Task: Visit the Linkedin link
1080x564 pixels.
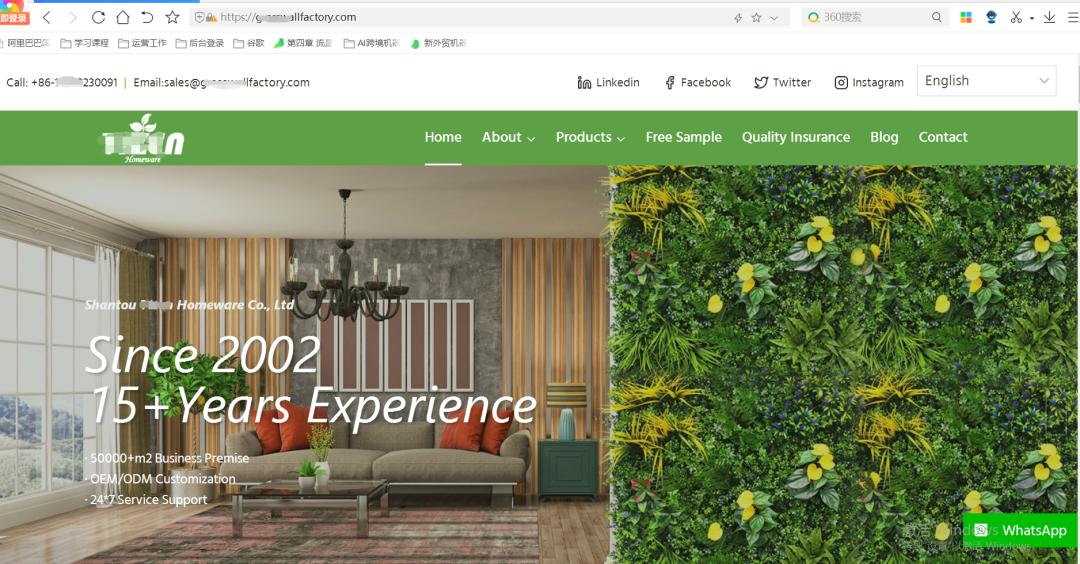Action: point(608,83)
